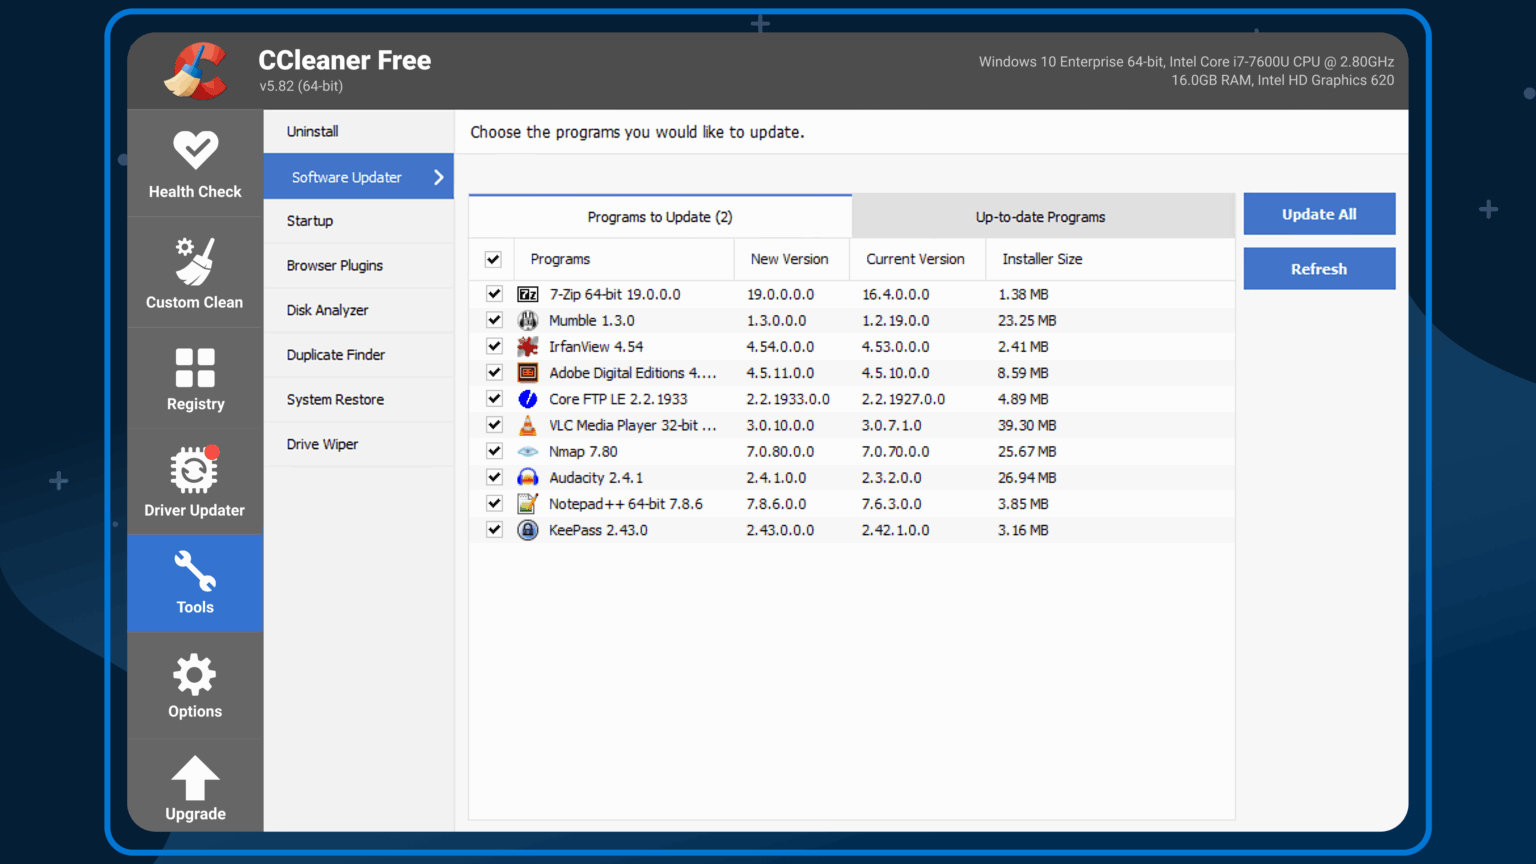
Task: Expand Software Updater via its chevron arrow
Action: point(437,176)
